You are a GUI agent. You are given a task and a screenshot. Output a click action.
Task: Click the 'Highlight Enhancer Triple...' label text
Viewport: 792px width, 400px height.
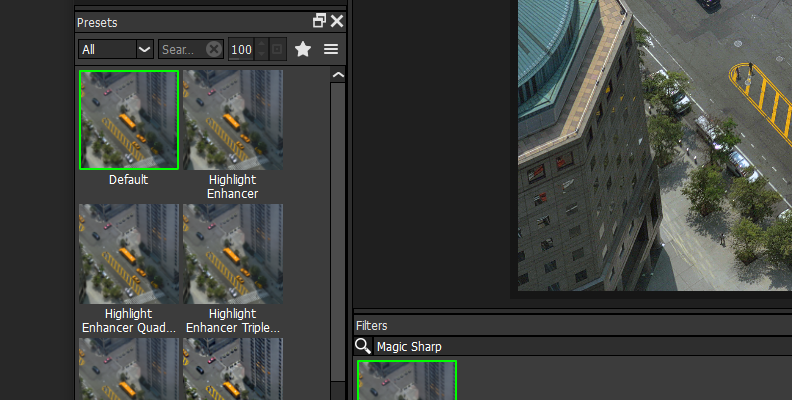(x=233, y=321)
